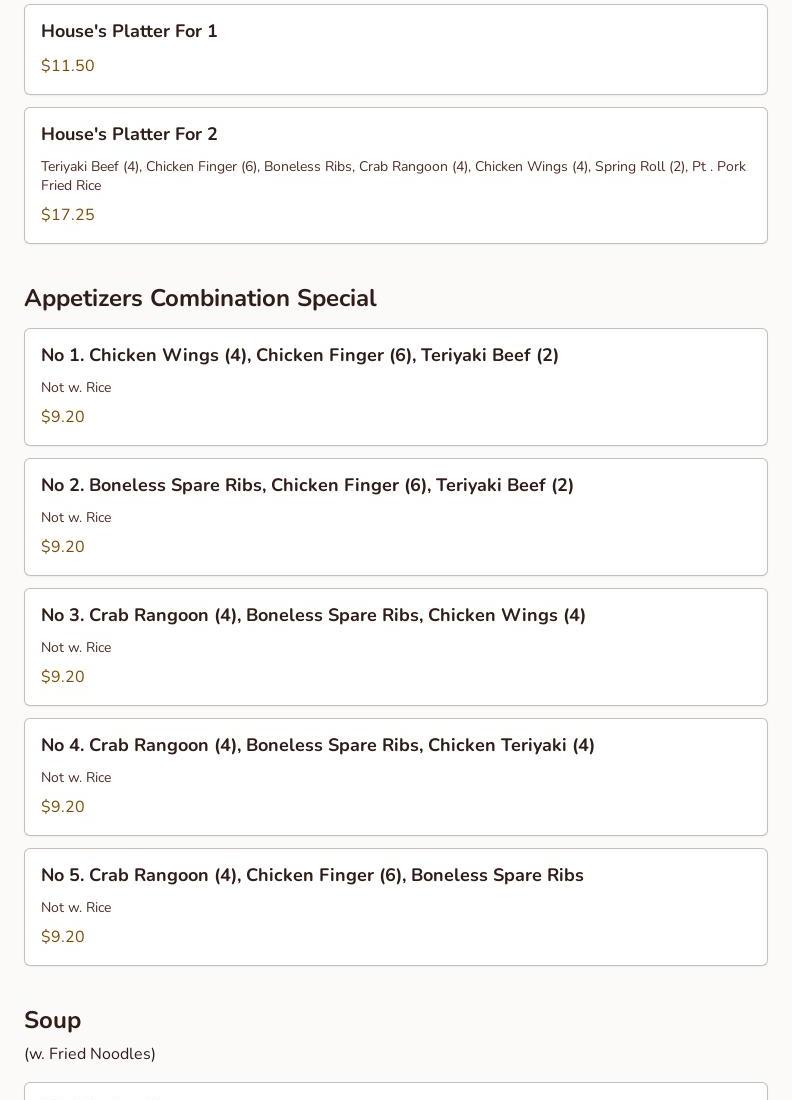
Task: Click the $9.20 price of combo No 4
Action: (63, 807)
